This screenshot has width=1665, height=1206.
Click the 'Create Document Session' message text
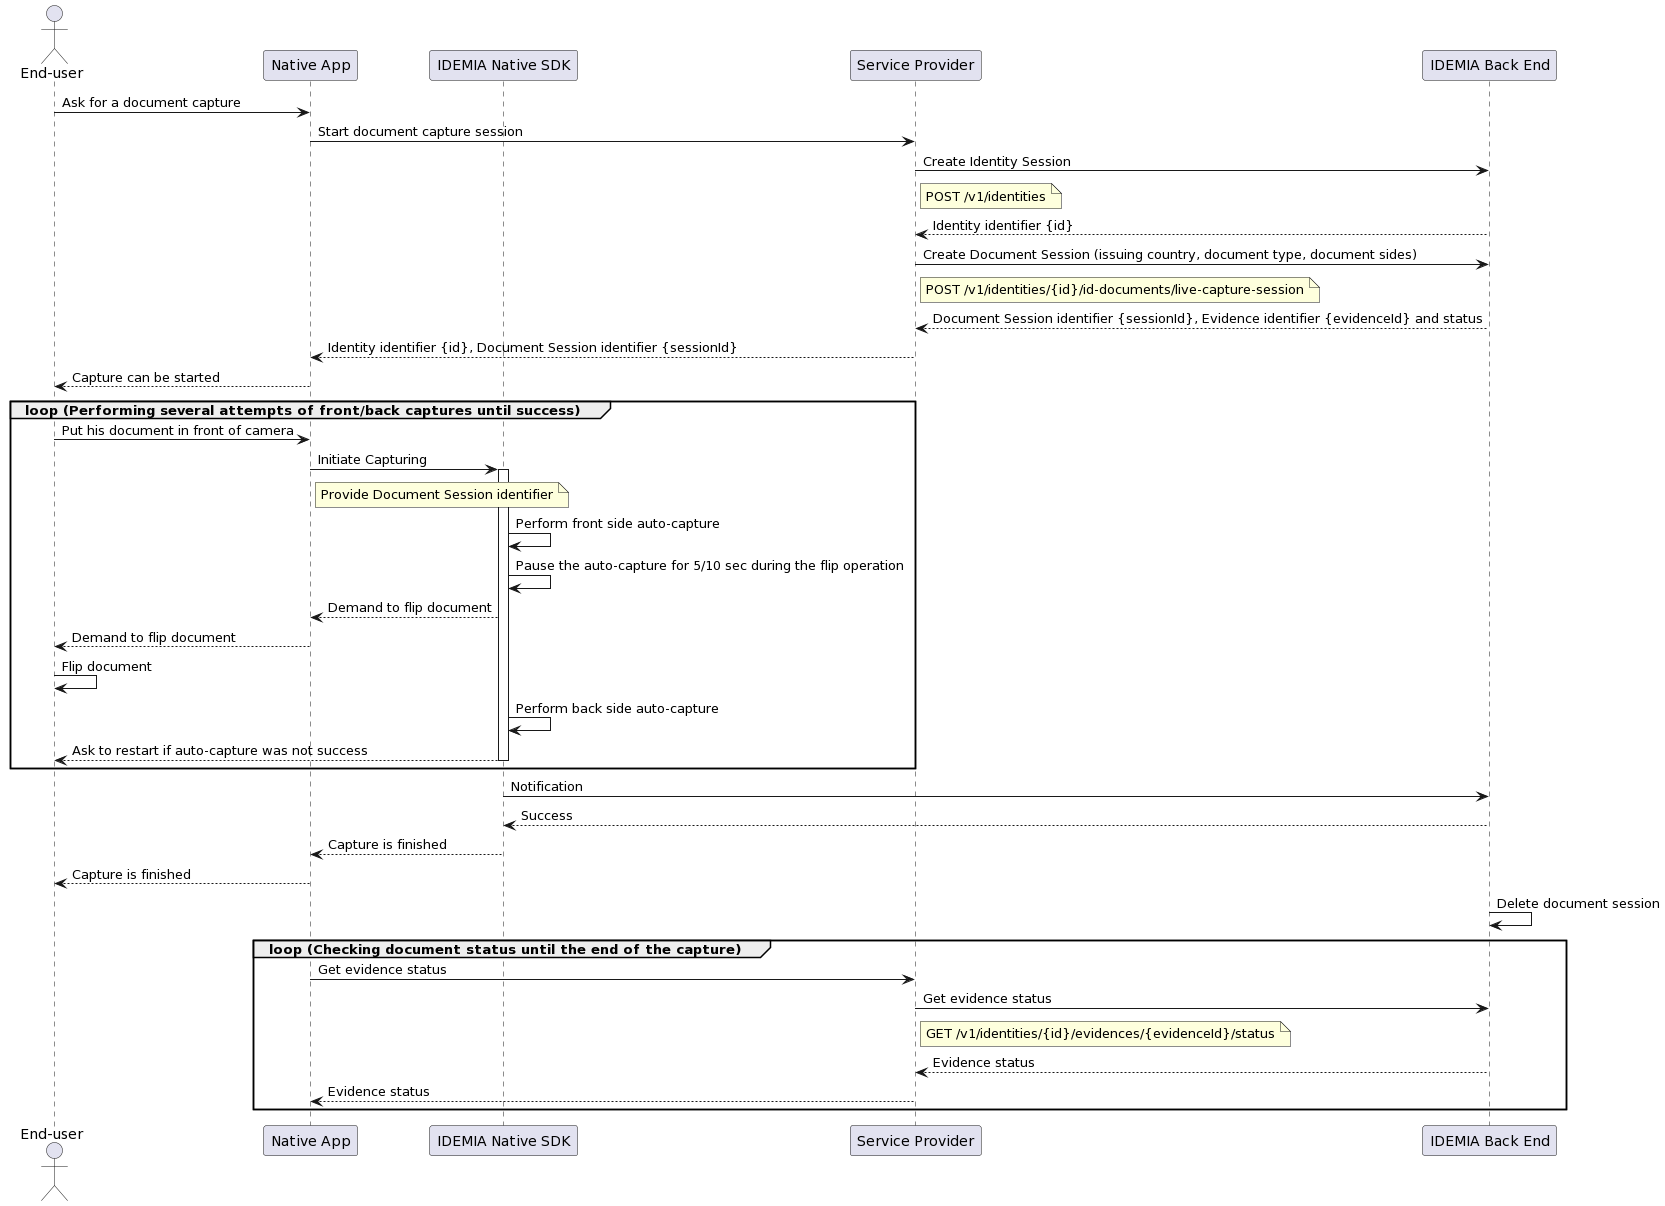coord(1169,255)
